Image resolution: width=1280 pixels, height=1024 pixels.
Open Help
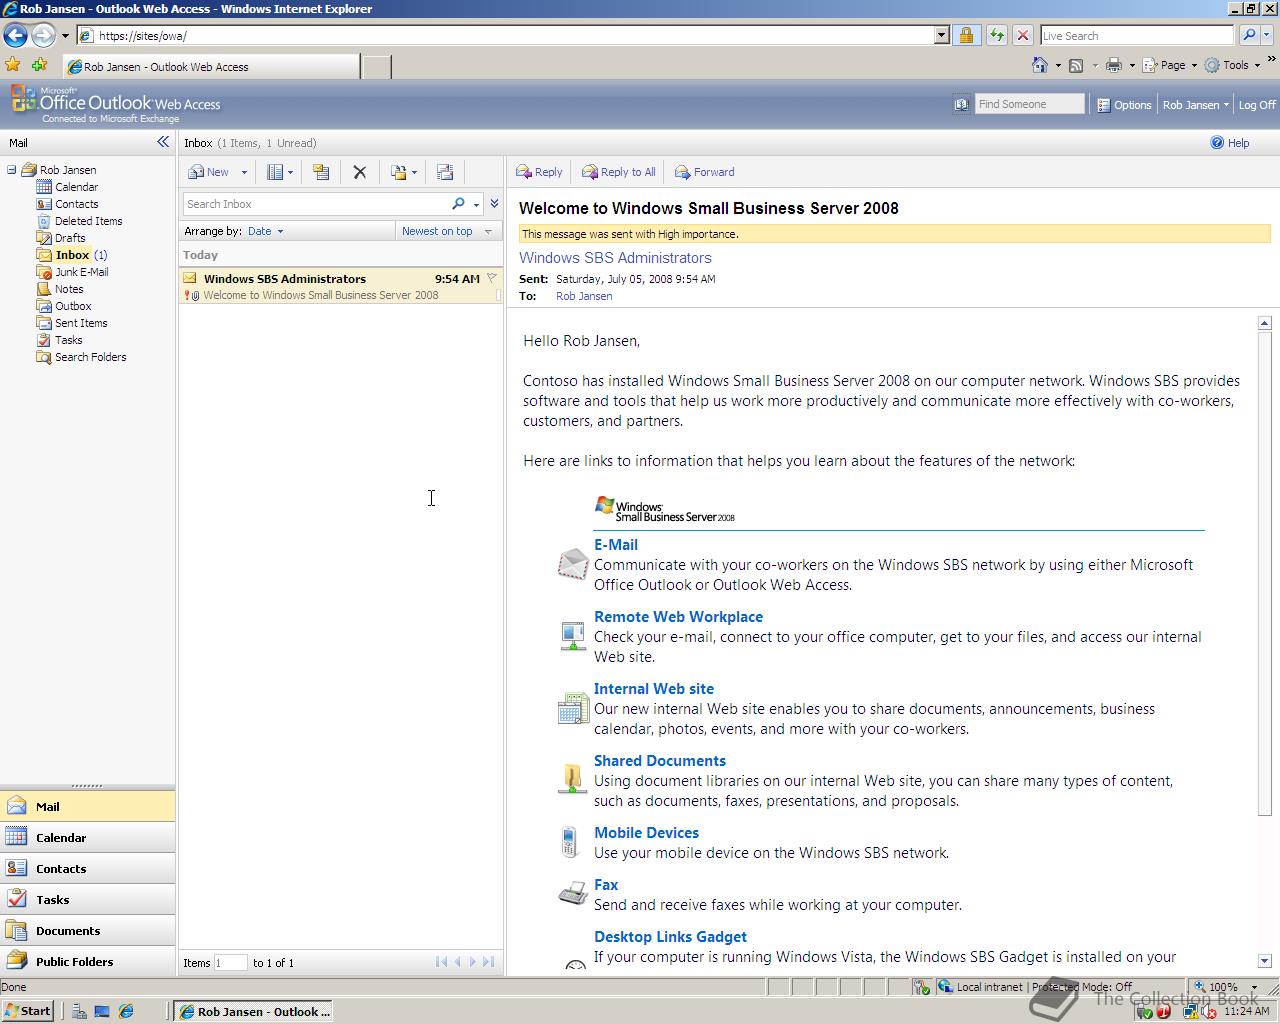pos(1230,143)
